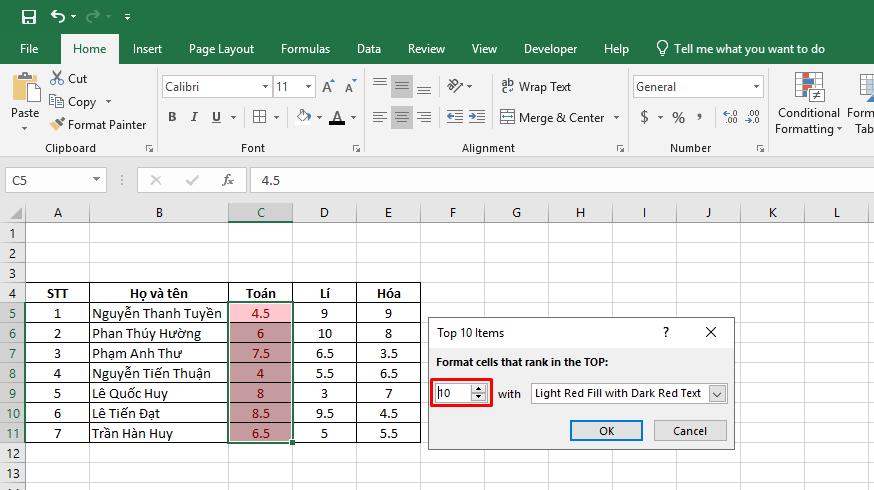Toggle middle align
The image size is (874, 490).
(402, 86)
